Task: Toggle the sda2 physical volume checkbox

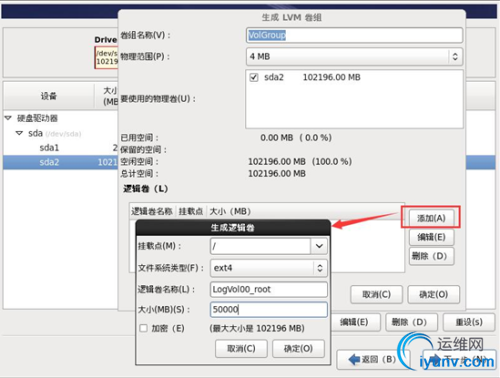Action: (254, 78)
